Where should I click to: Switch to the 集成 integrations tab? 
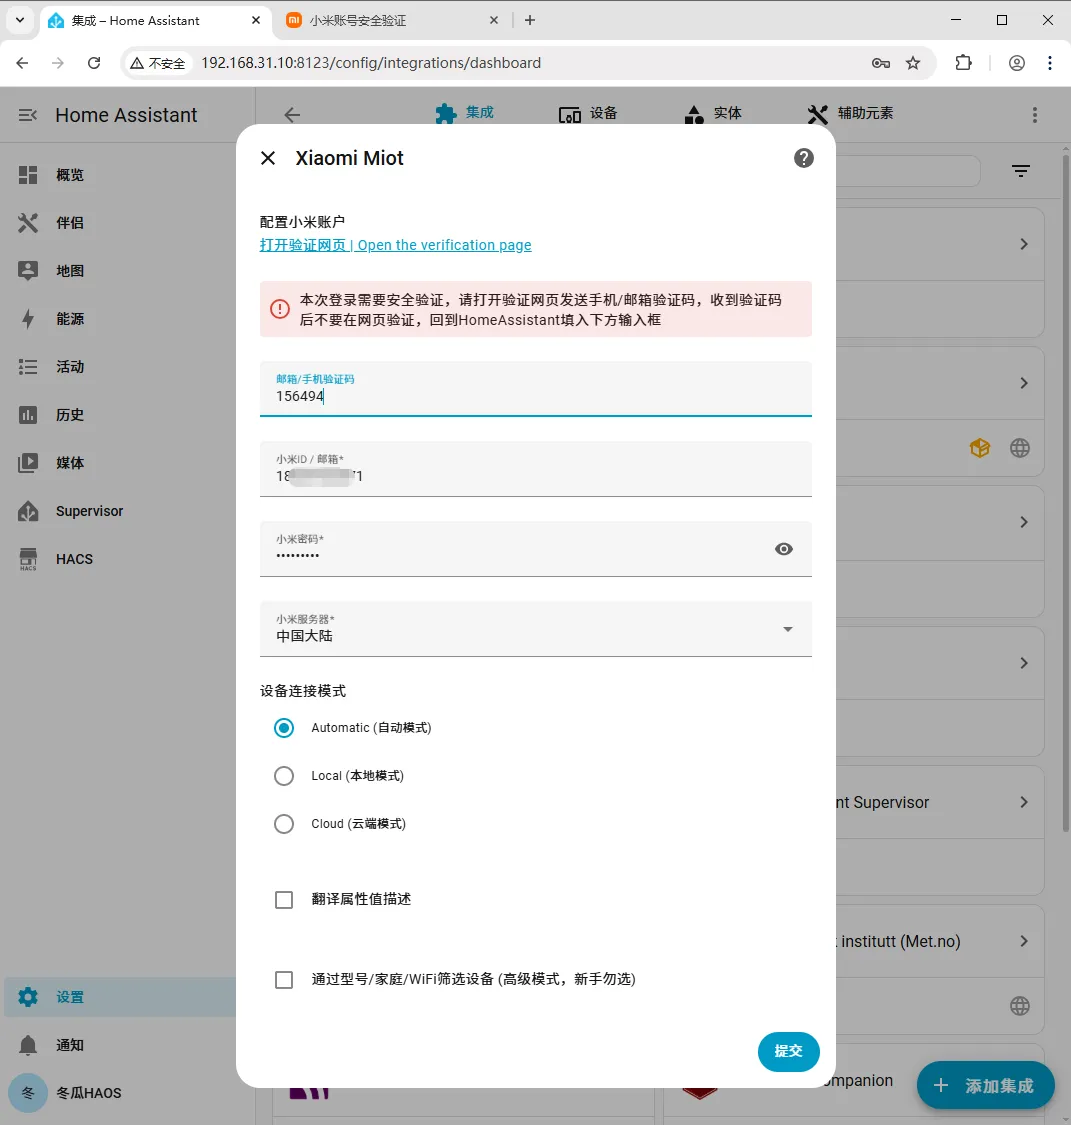point(464,113)
